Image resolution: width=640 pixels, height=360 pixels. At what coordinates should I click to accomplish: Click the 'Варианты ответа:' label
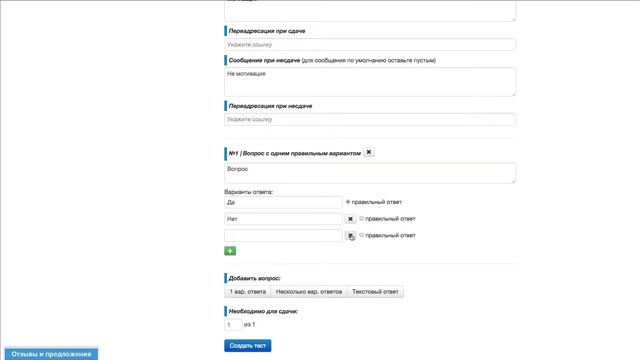tap(249, 192)
